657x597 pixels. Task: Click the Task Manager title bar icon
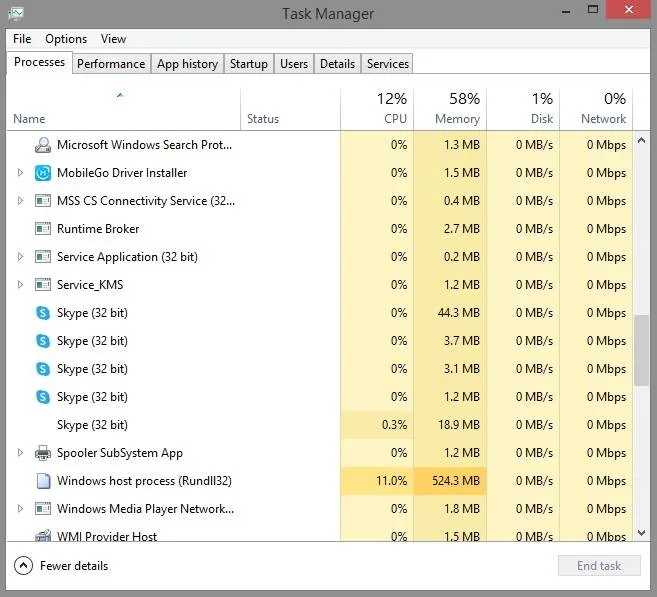pyautogui.click(x=16, y=14)
